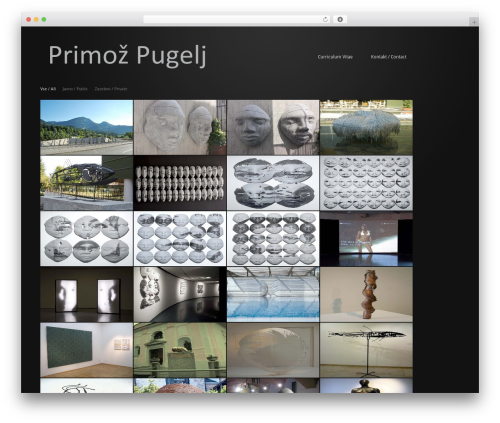The image size is (500, 423).
Task: View four landscape-printed faces thumbnail
Action: [x=273, y=183]
